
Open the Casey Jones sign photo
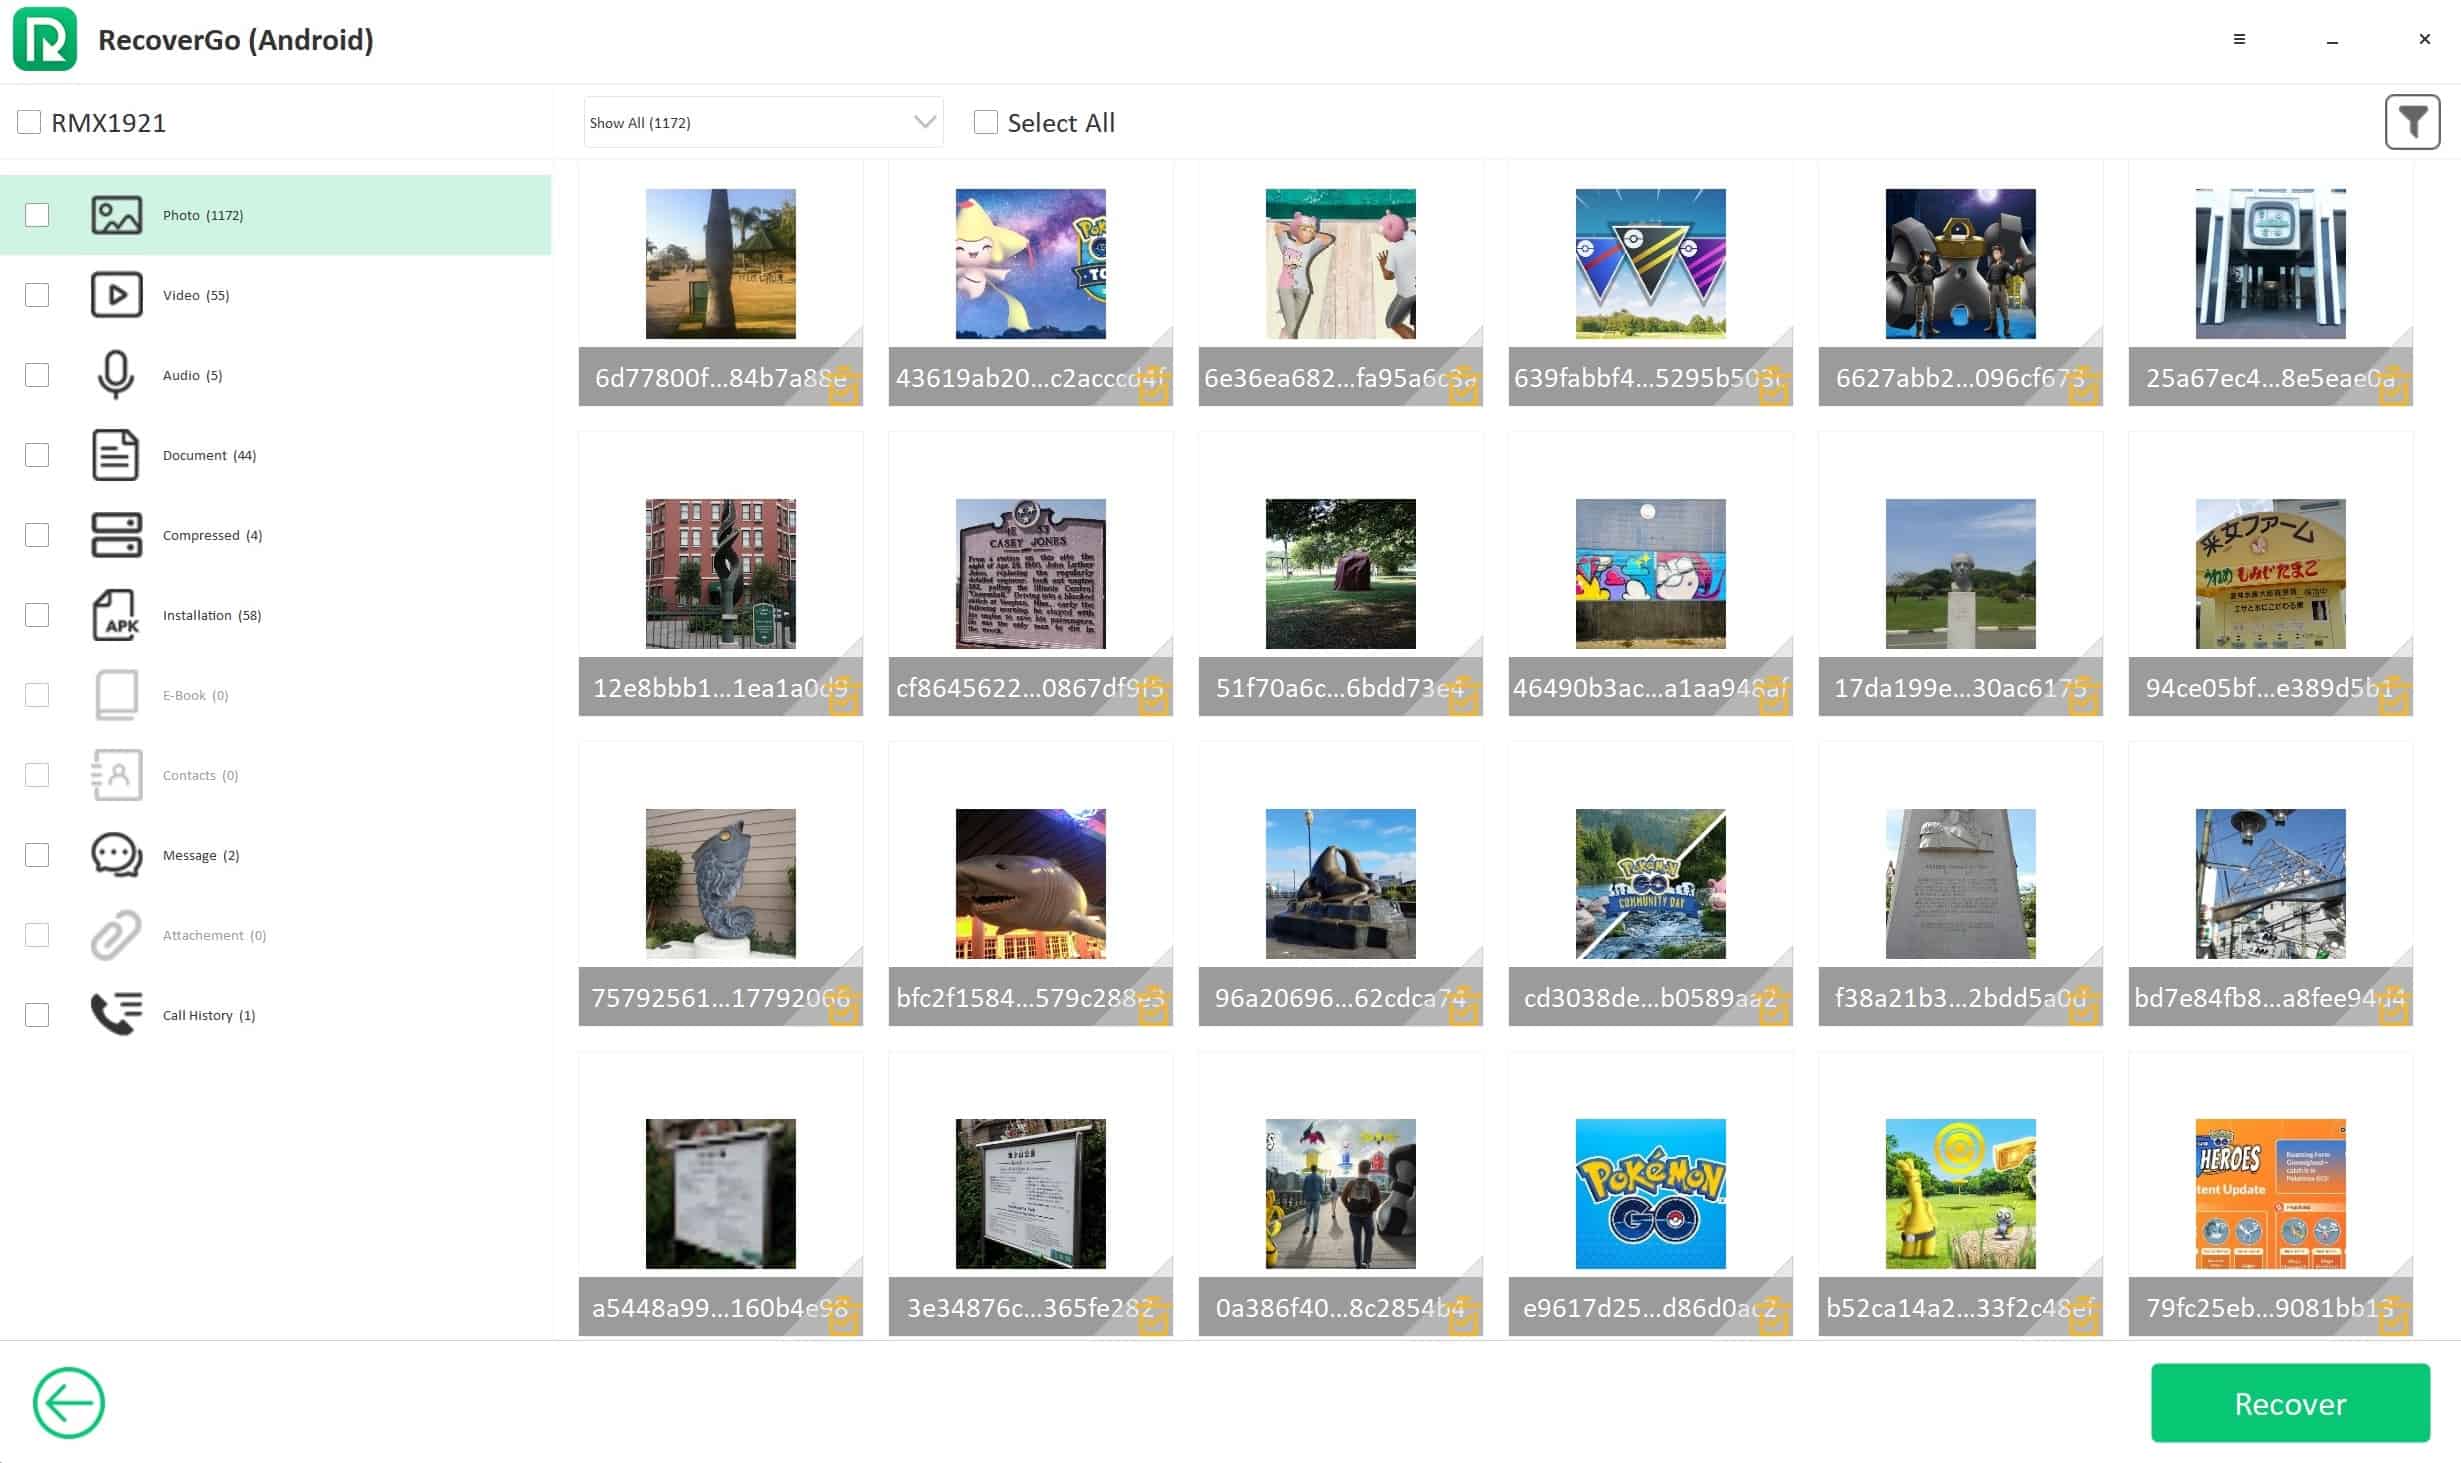pyautogui.click(x=1030, y=573)
